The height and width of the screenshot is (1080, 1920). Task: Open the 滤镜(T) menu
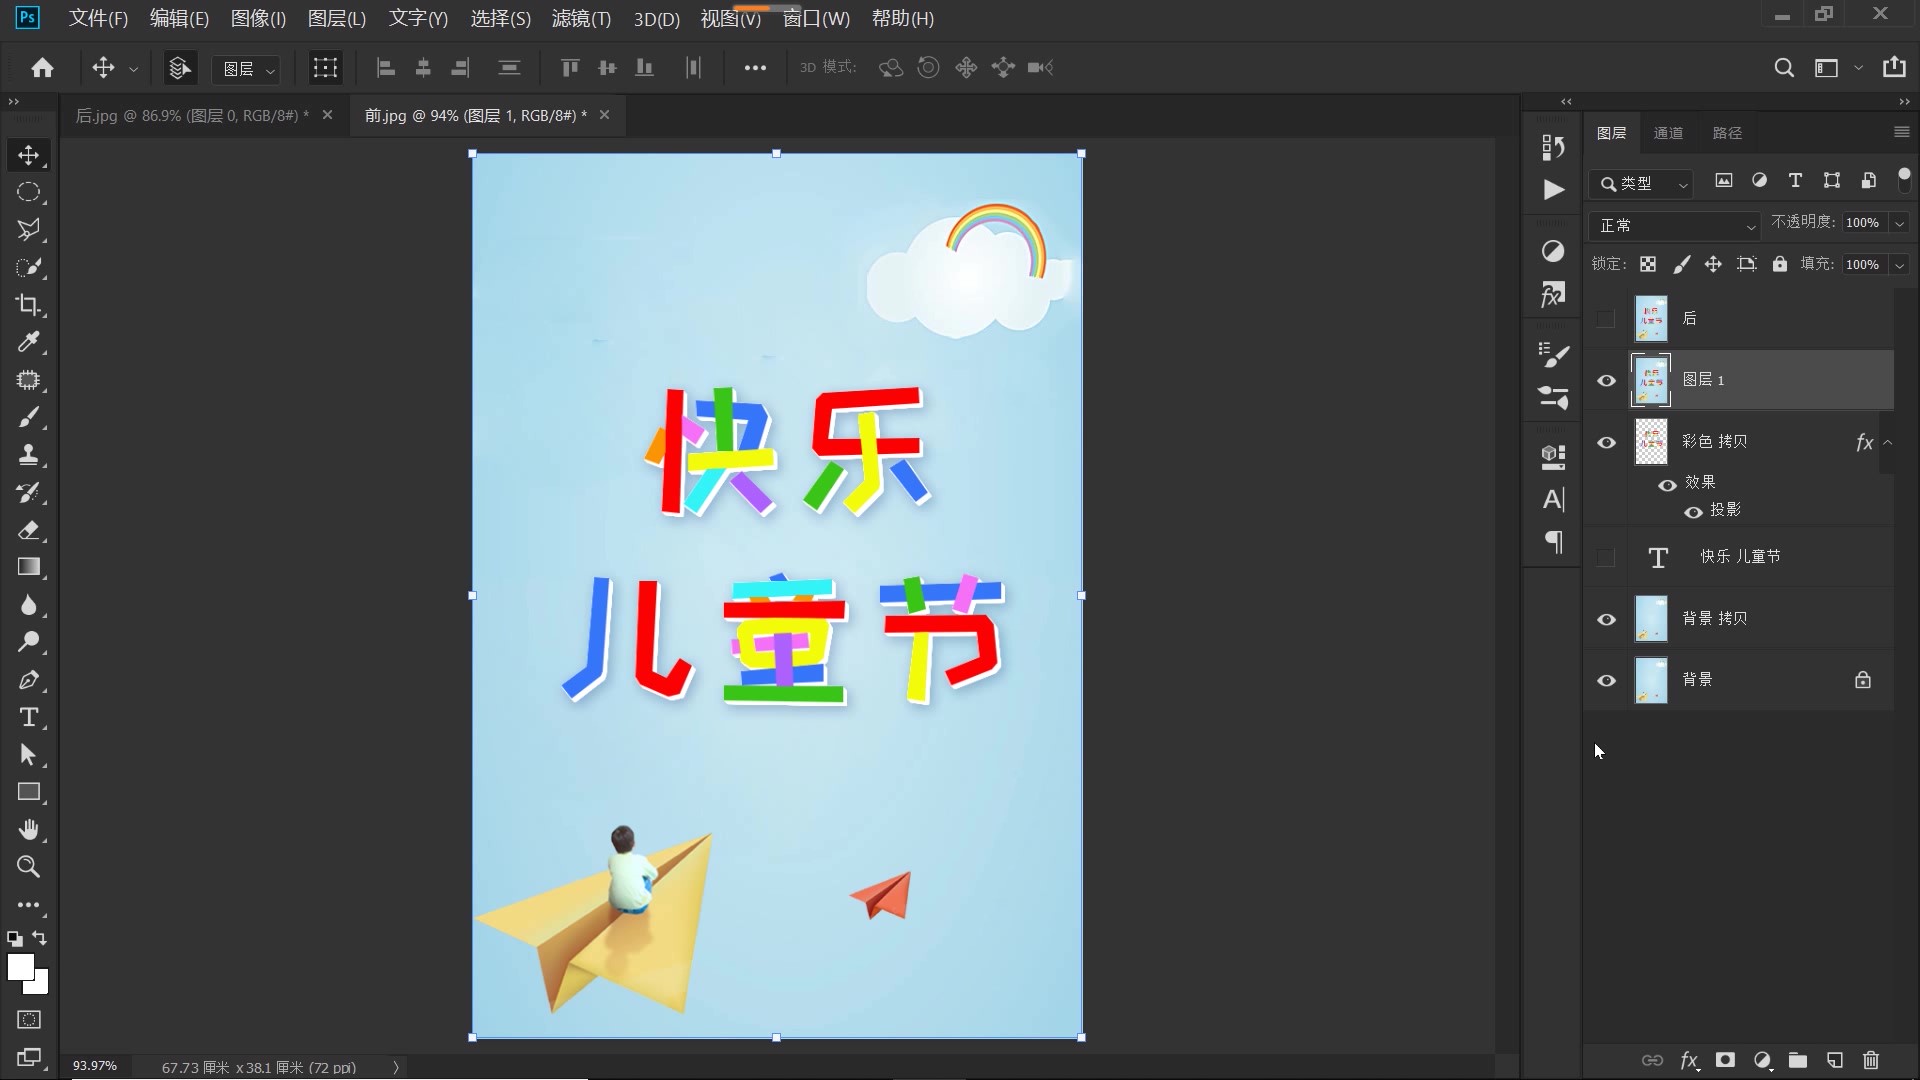(x=581, y=19)
